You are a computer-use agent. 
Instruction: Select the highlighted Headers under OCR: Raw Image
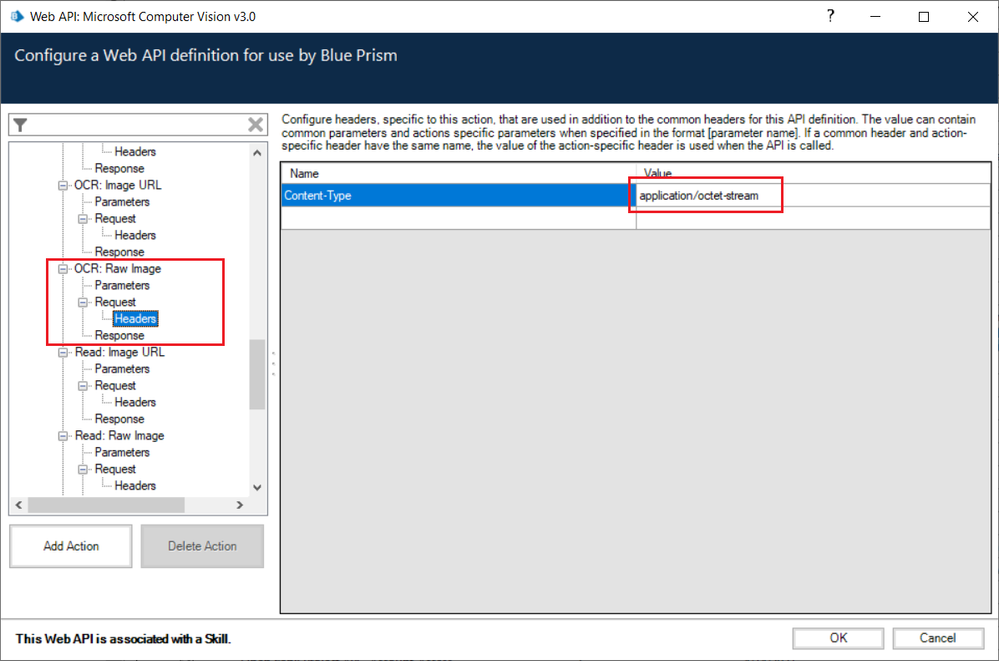pyautogui.click(x=135, y=319)
